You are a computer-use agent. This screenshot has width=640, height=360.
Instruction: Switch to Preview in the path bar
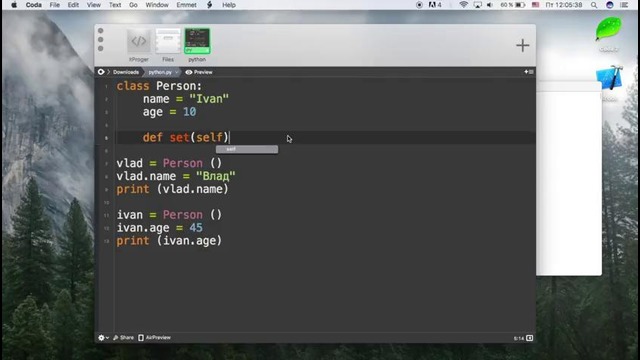pyautogui.click(x=199, y=72)
